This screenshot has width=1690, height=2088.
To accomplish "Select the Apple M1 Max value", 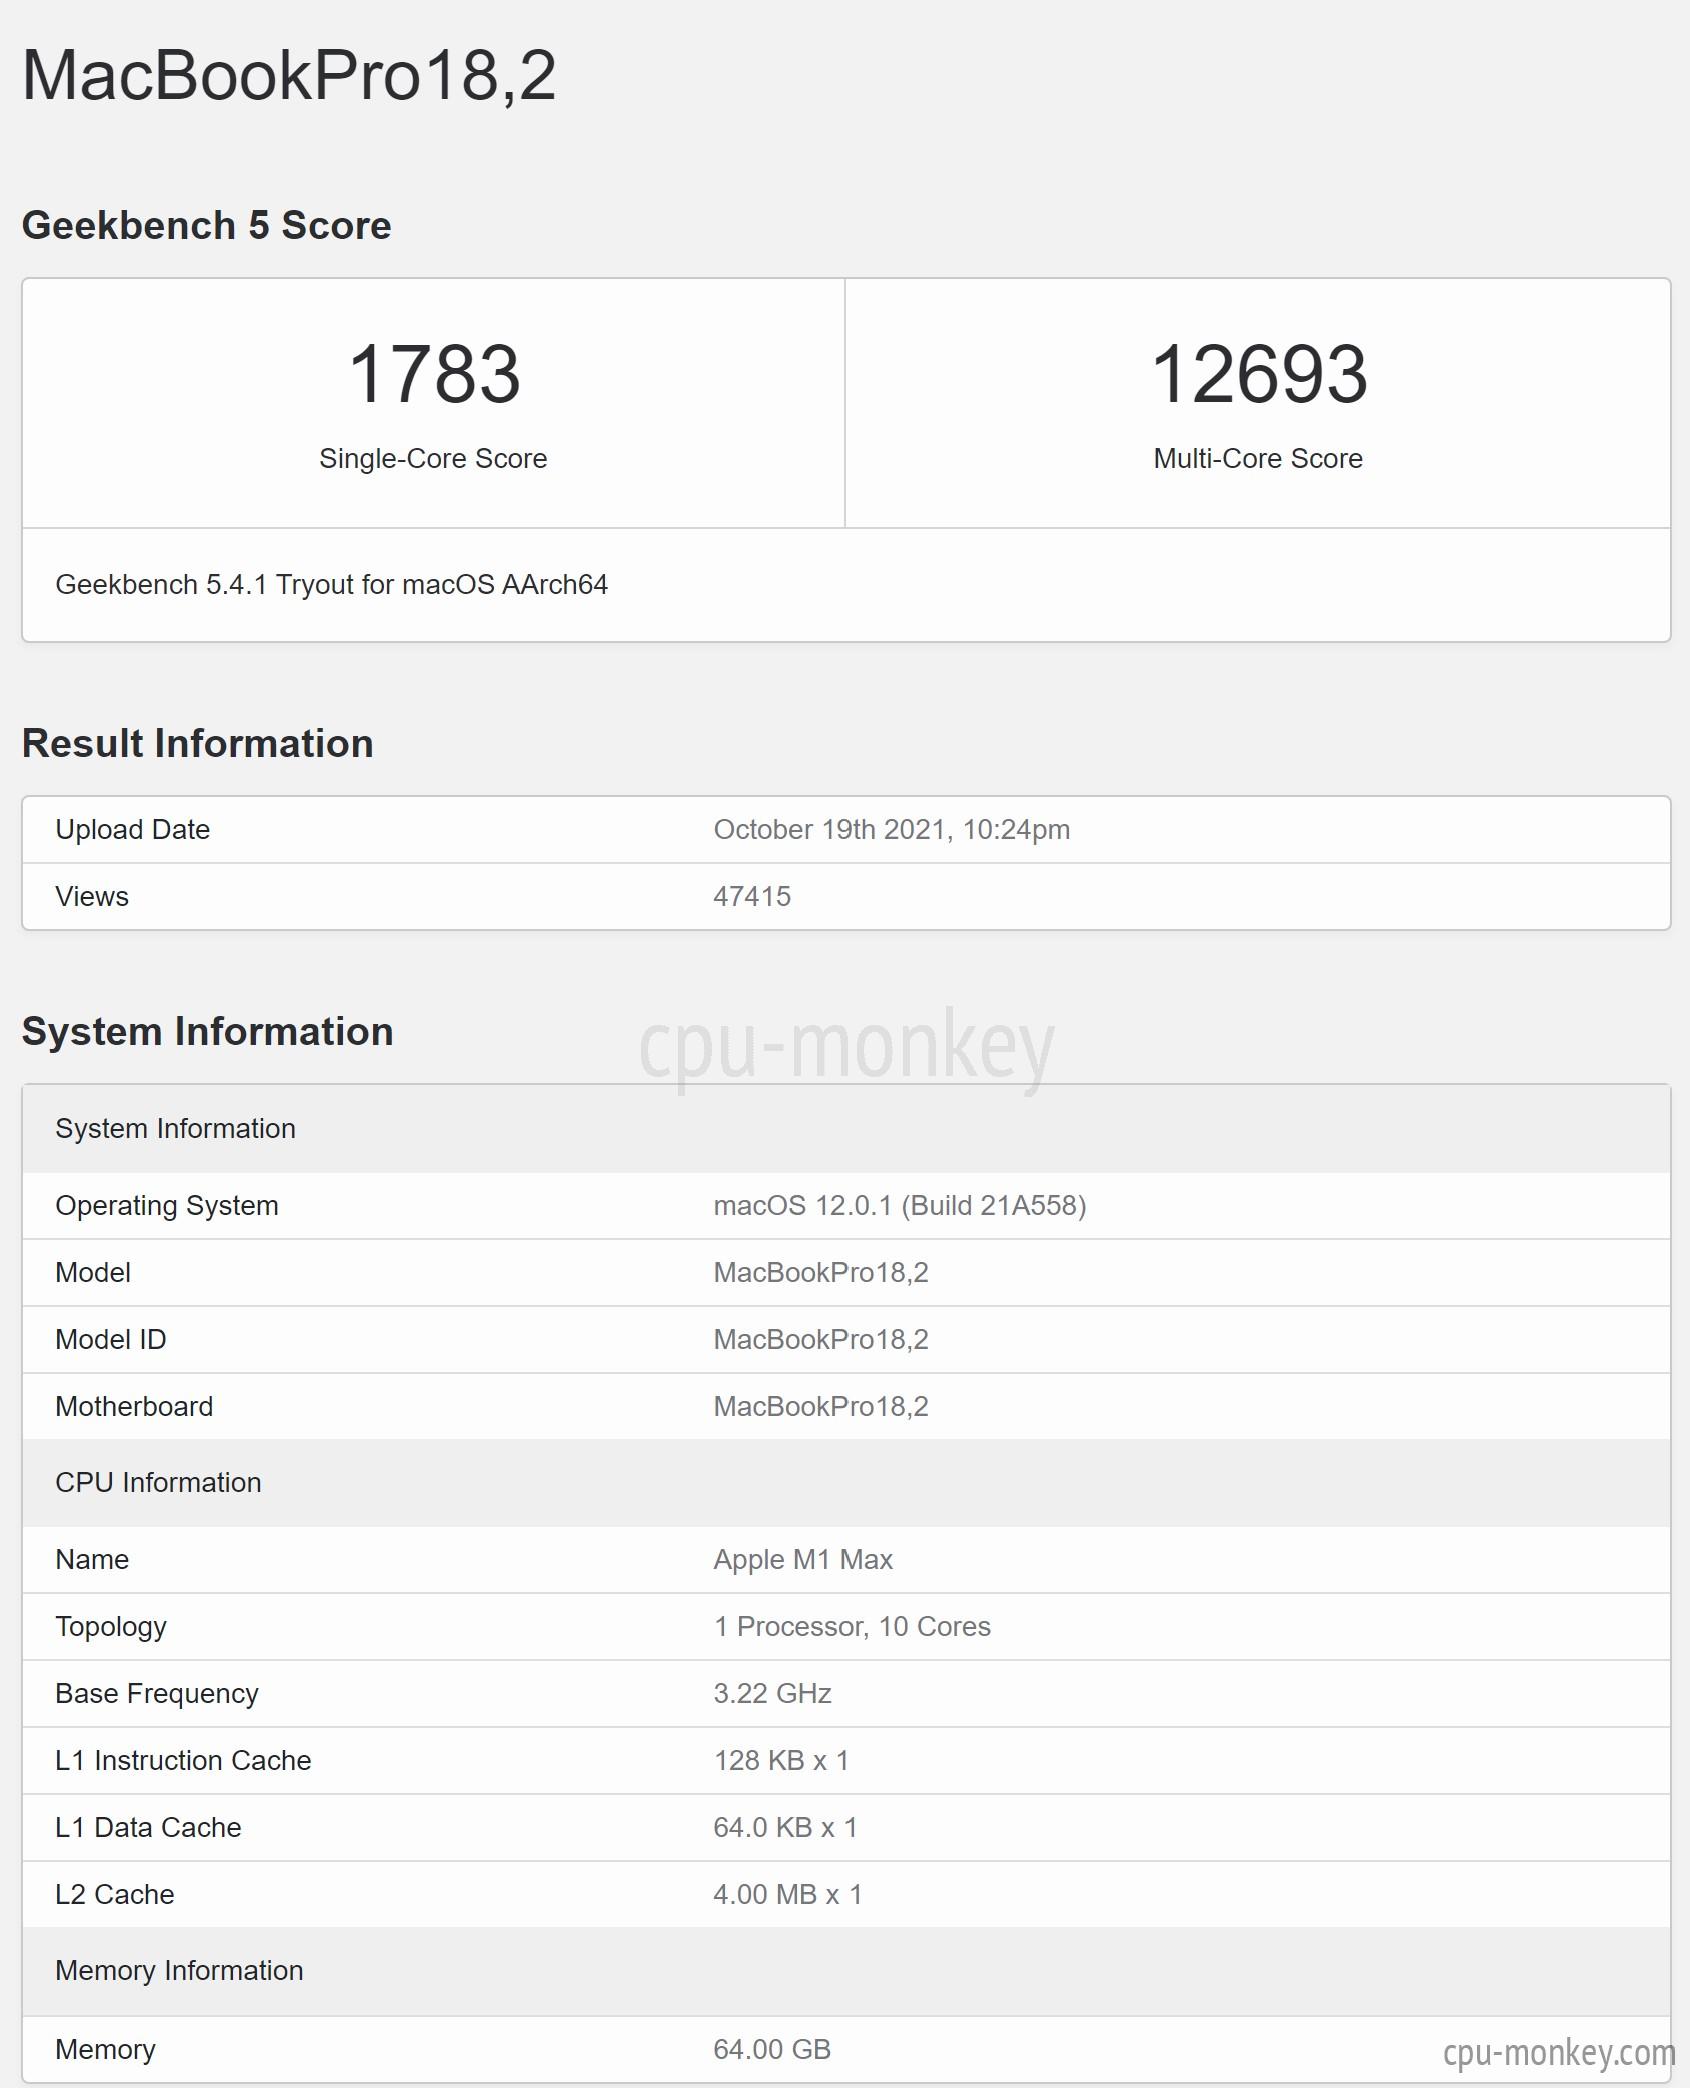I will click(802, 1559).
